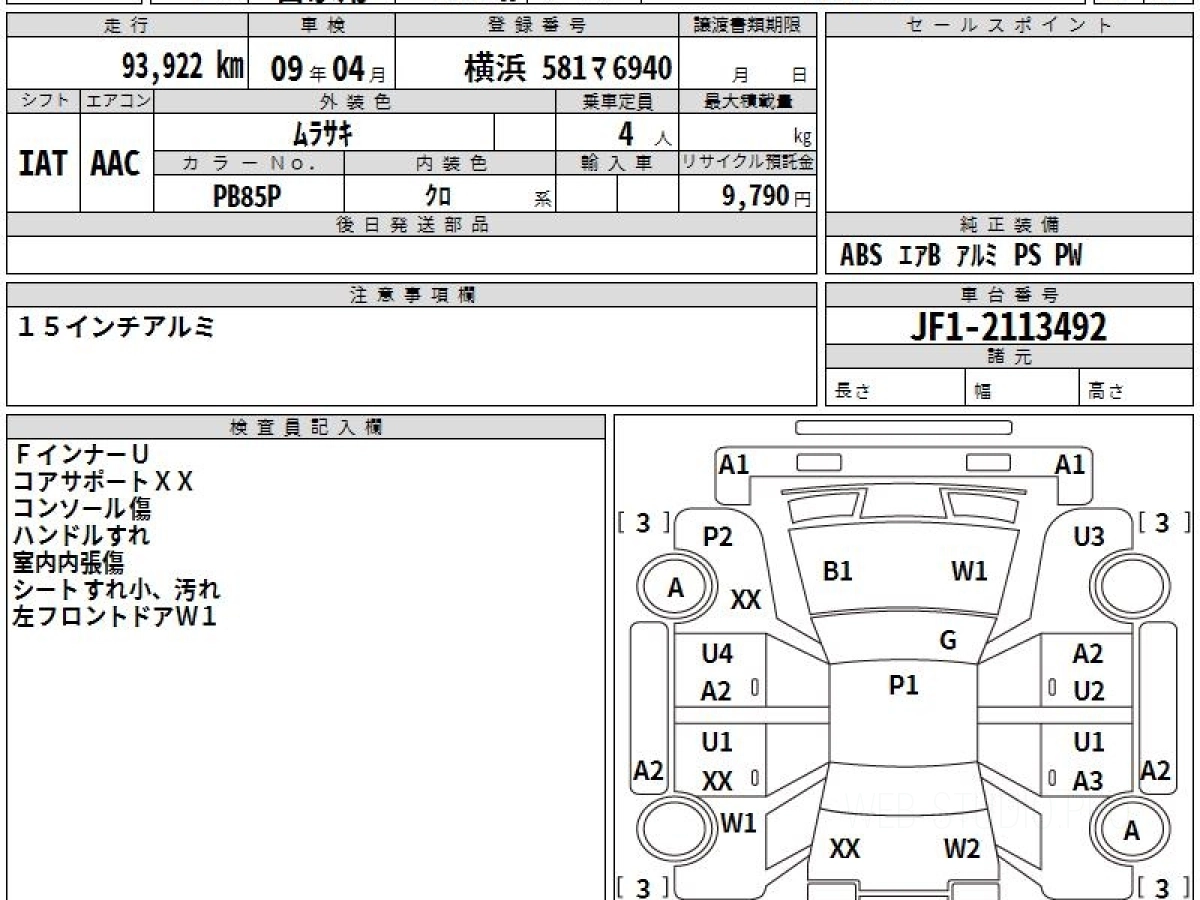Click the 純正装備 header

pyautogui.click(x=1010, y=225)
